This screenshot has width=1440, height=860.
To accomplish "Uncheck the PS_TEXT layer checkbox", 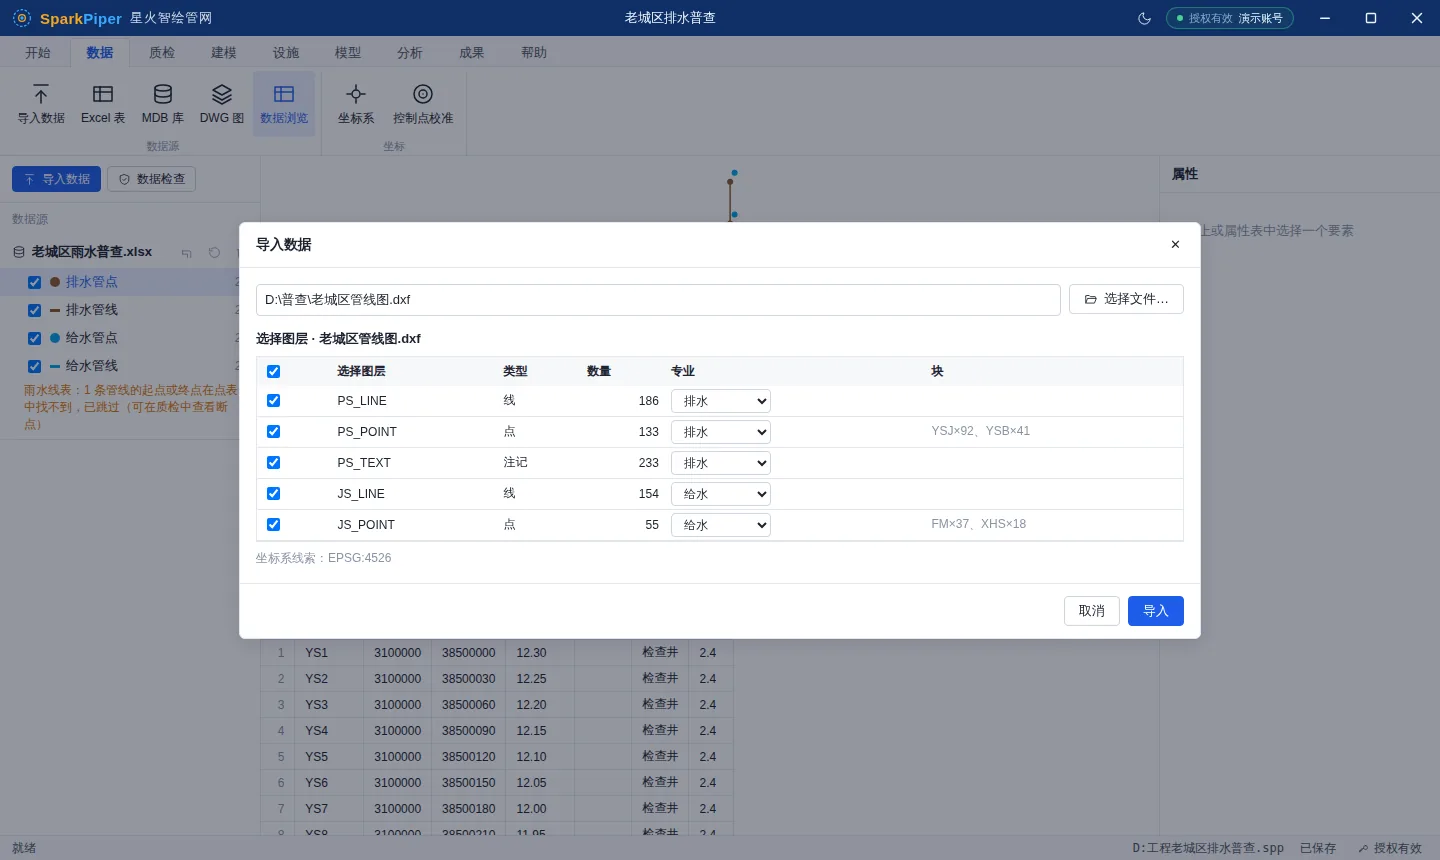I will click(x=273, y=462).
